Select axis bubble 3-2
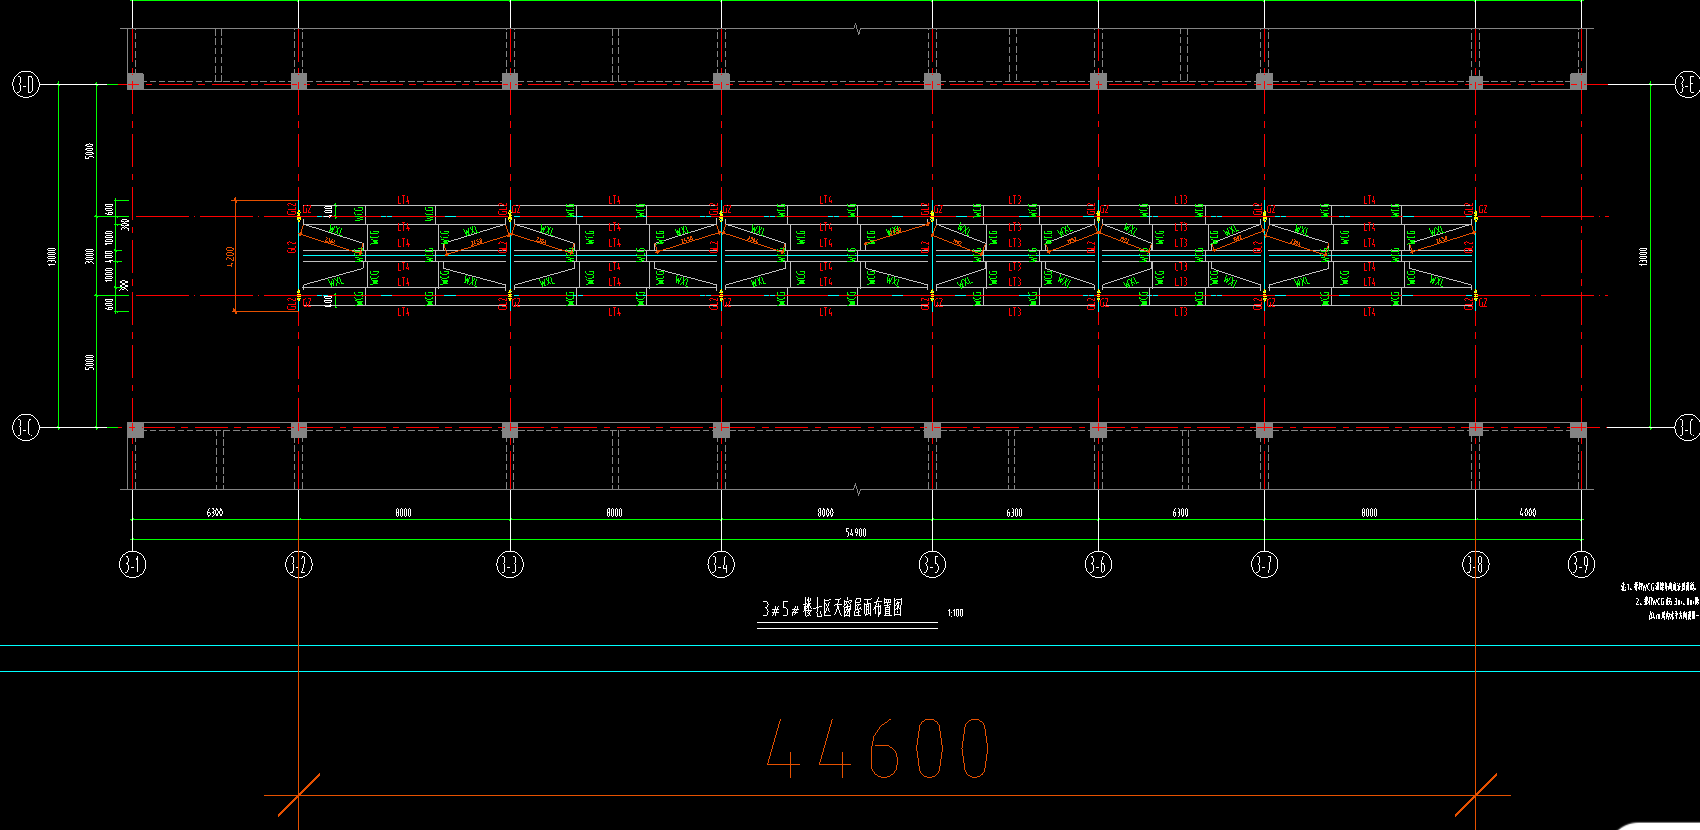 298,565
